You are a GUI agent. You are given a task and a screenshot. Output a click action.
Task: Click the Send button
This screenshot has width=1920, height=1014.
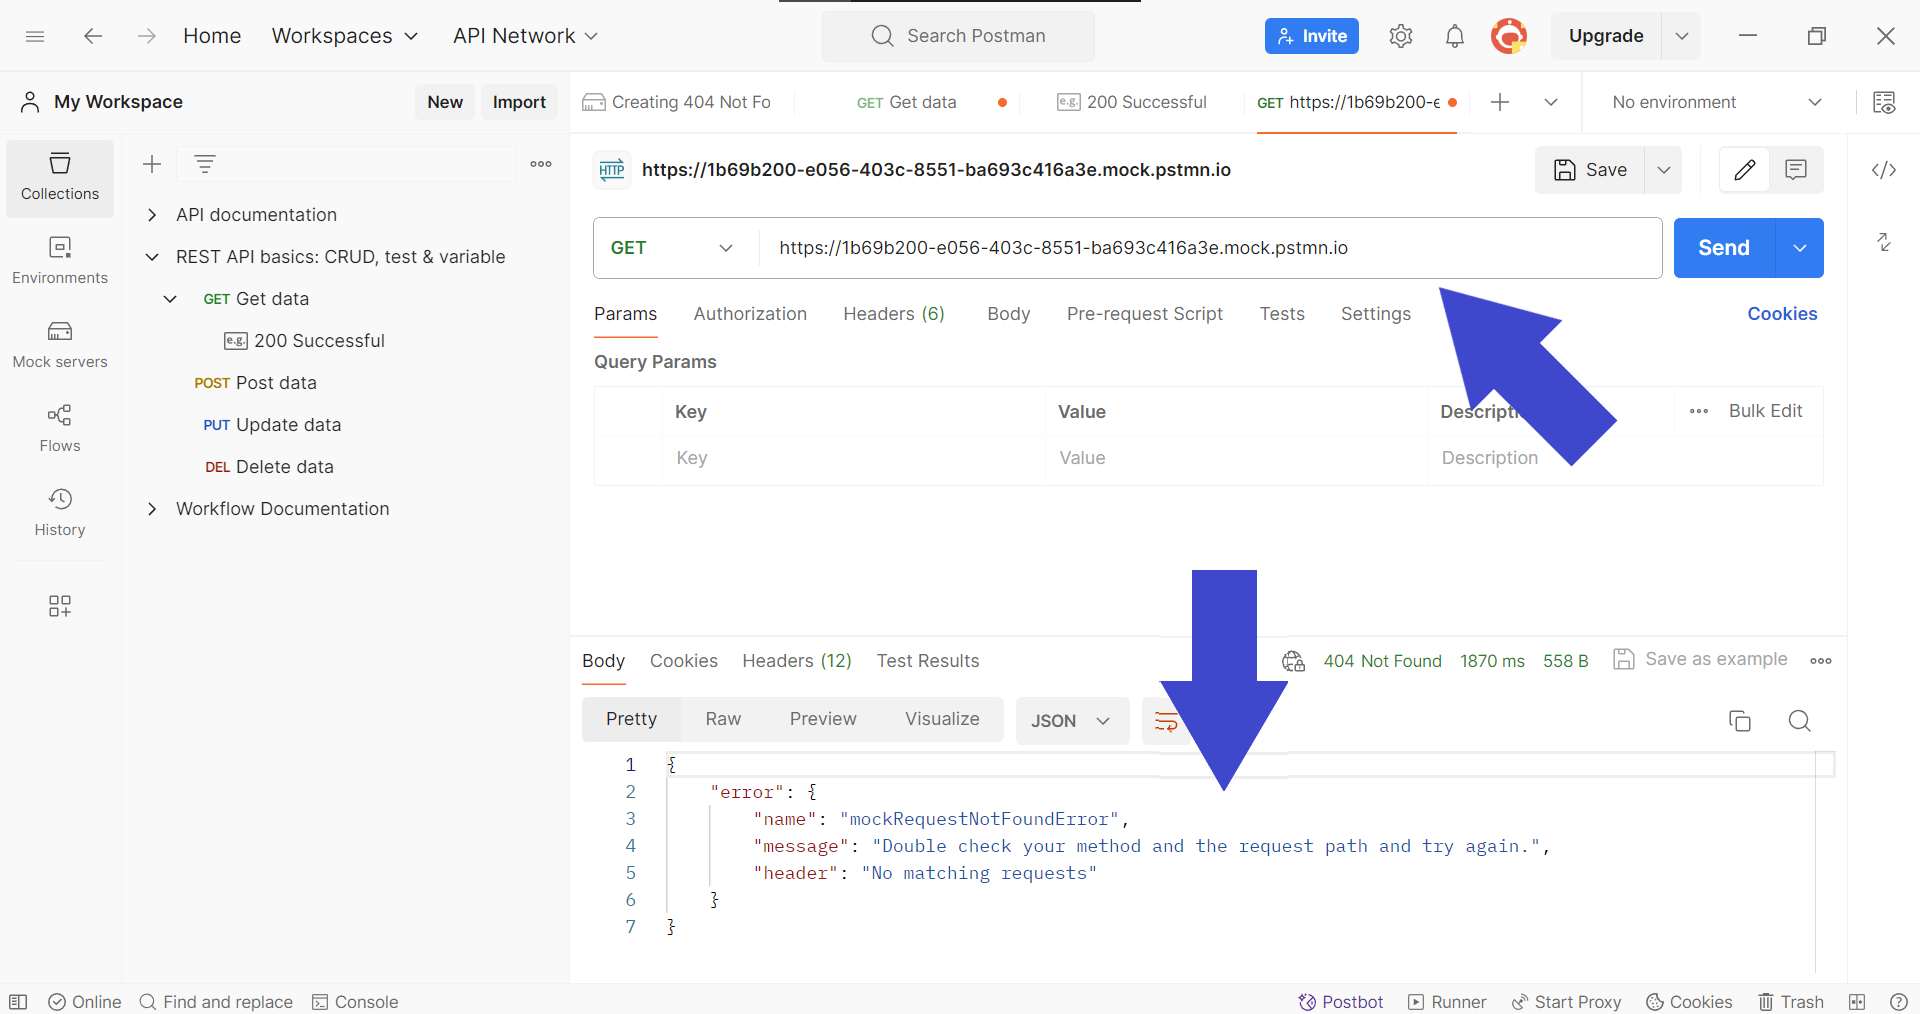tap(1724, 248)
